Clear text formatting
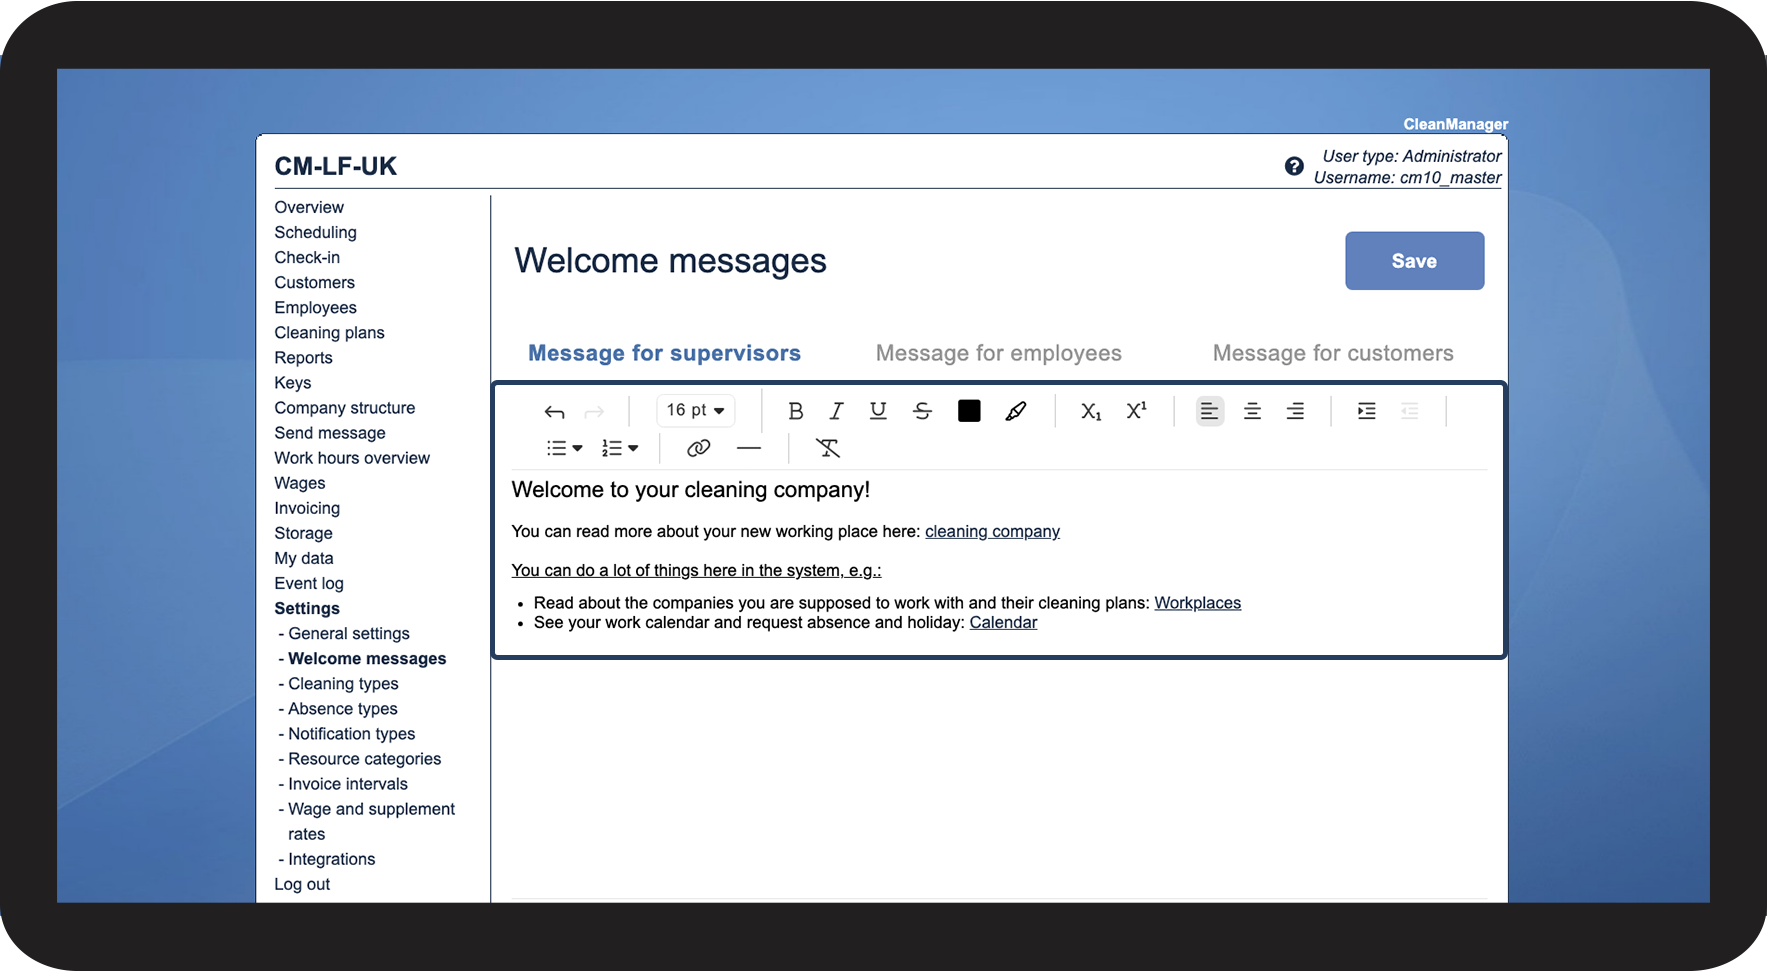This screenshot has height=971, width=1767. [x=827, y=448]
